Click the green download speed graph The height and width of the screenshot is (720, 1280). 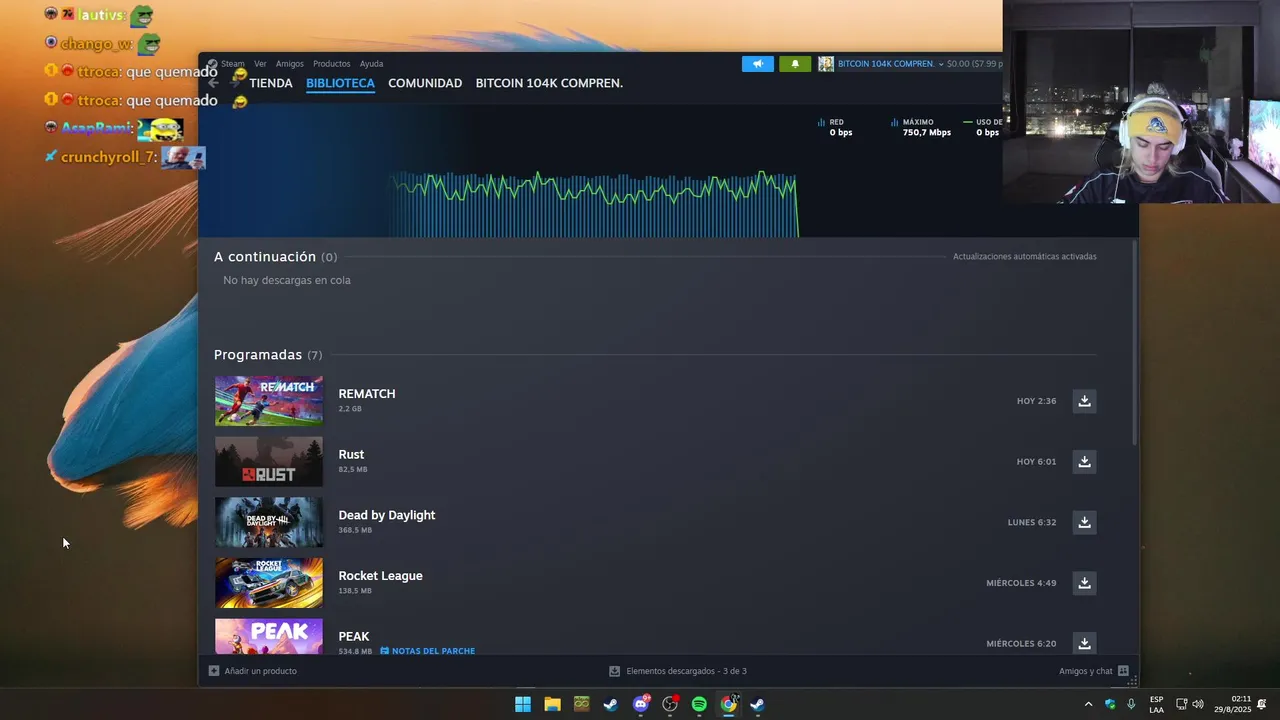[595, 204]
